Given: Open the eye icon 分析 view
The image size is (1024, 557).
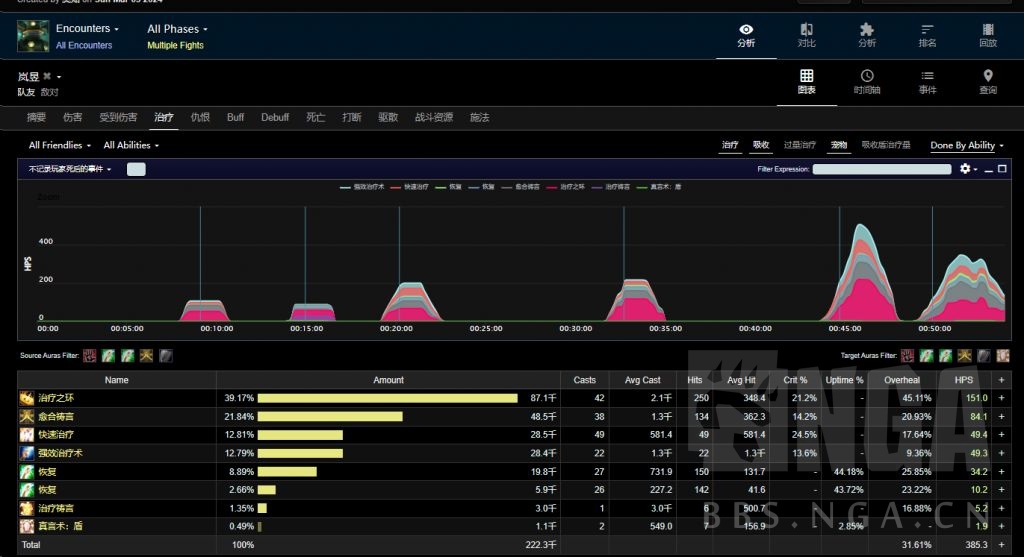Looking at the screenshot, I should coord(746,36).
